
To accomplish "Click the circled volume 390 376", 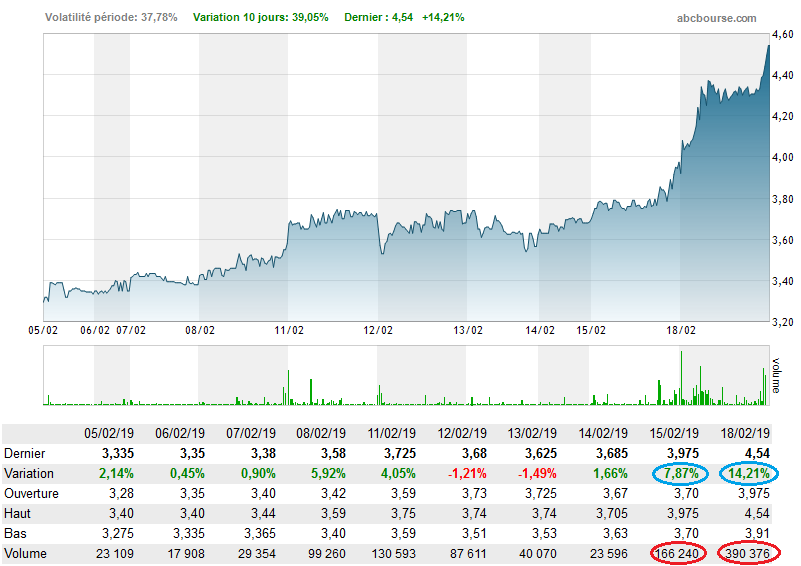I will 747,553.
